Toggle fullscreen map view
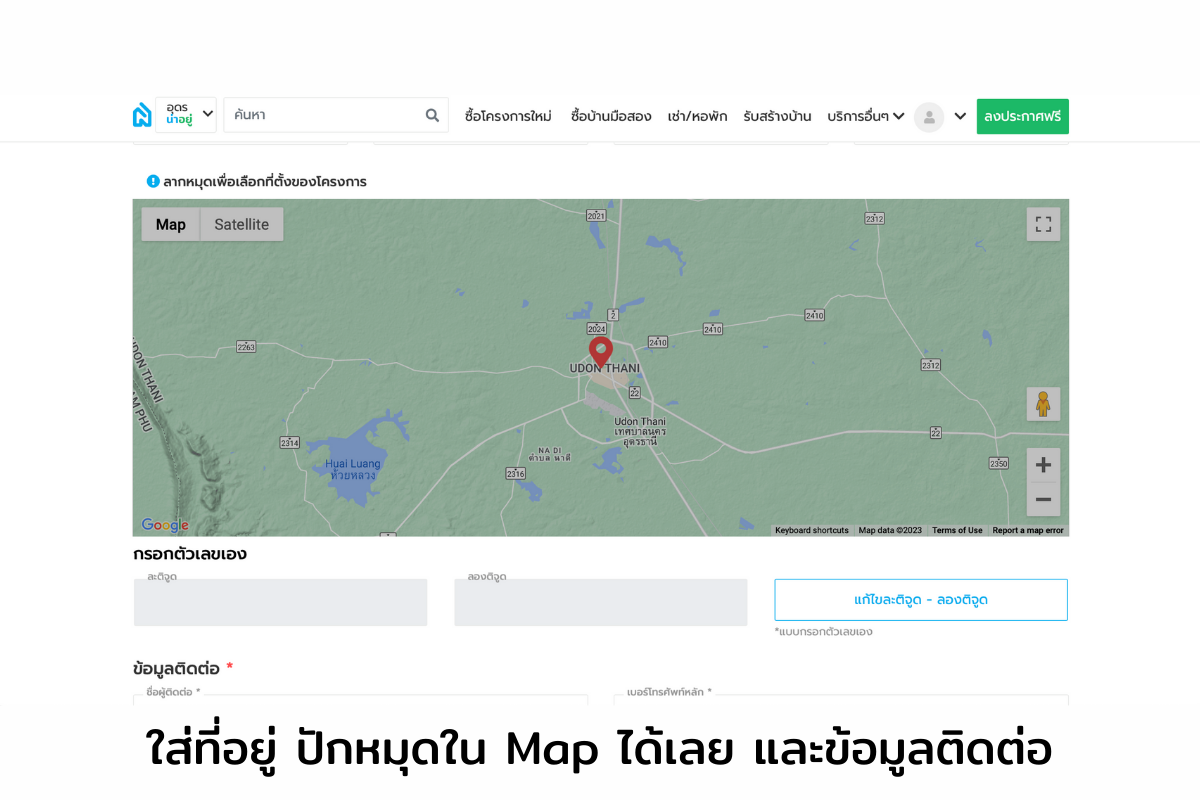1200x800 pixels. (x=1043, y=224)
